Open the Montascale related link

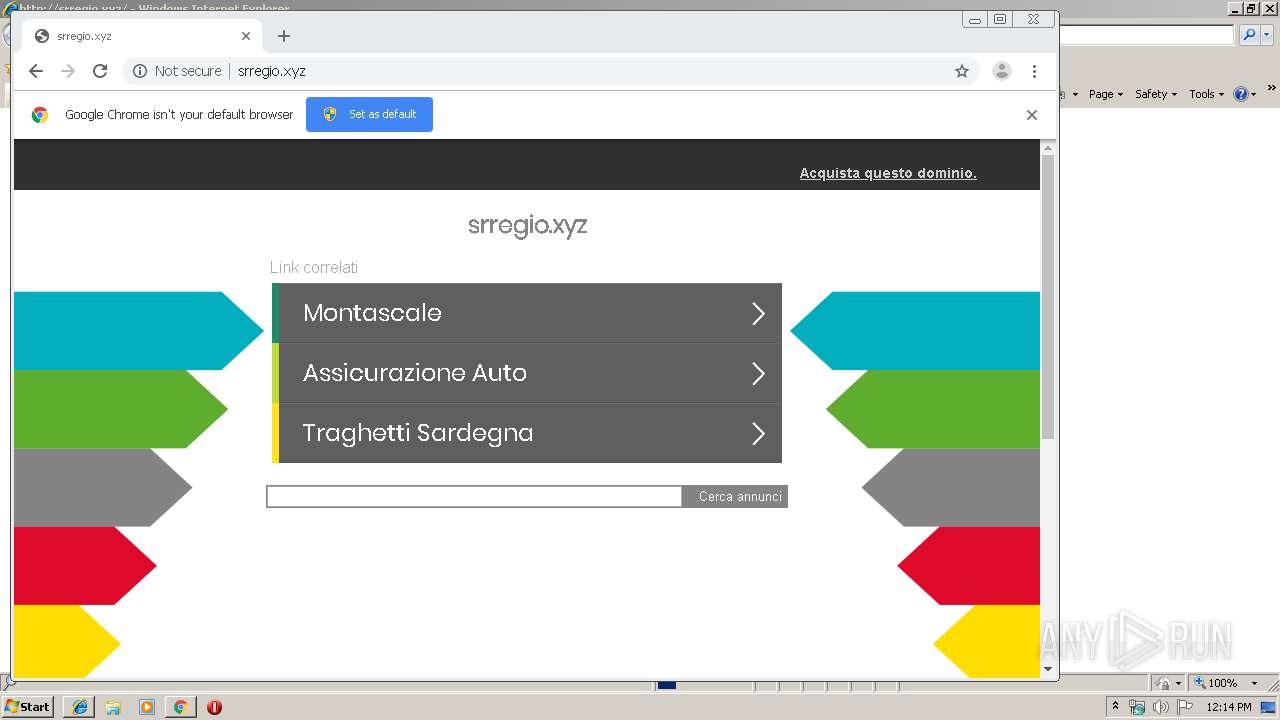[x=527, y=313]
